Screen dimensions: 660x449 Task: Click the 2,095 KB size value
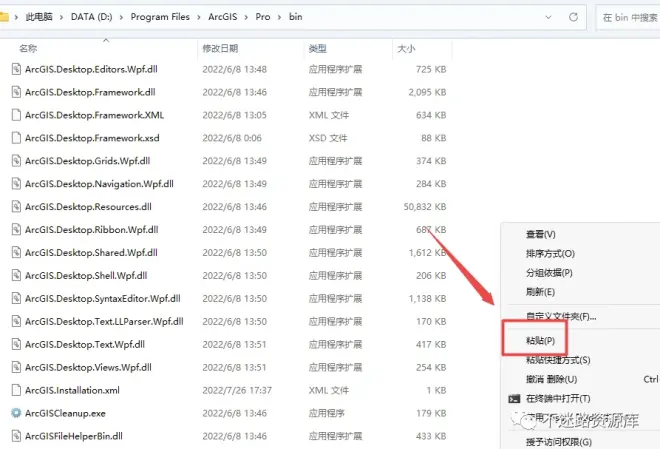427,92
